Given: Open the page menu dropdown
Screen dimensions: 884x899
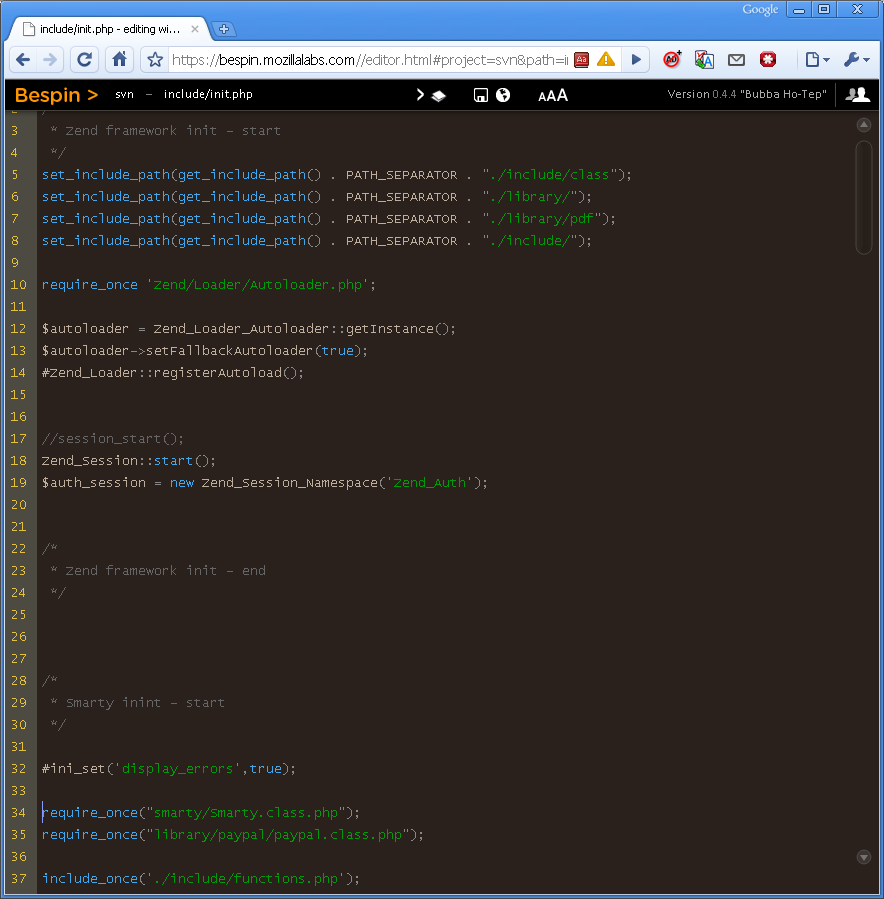Looking at the screenshot, I should point(817,60).
